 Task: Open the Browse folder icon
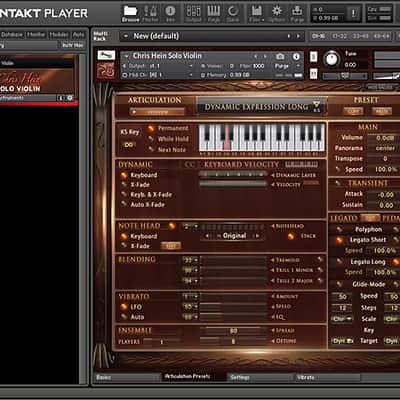click(x=130, y=13)
